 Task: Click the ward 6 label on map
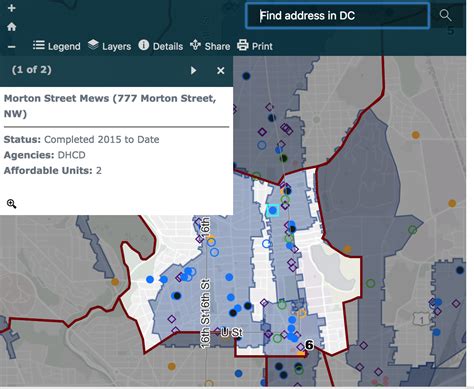point(309,345)
